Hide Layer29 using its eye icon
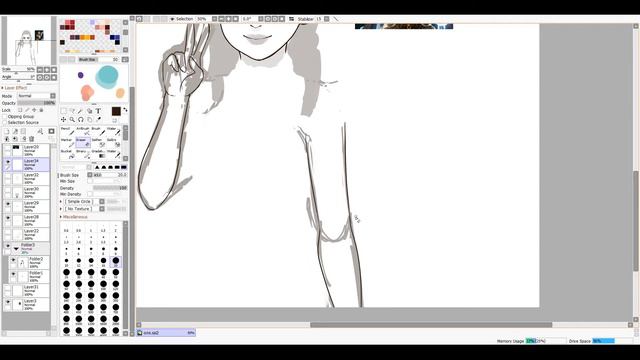This screenshot has width=640, height=360. 8,204
